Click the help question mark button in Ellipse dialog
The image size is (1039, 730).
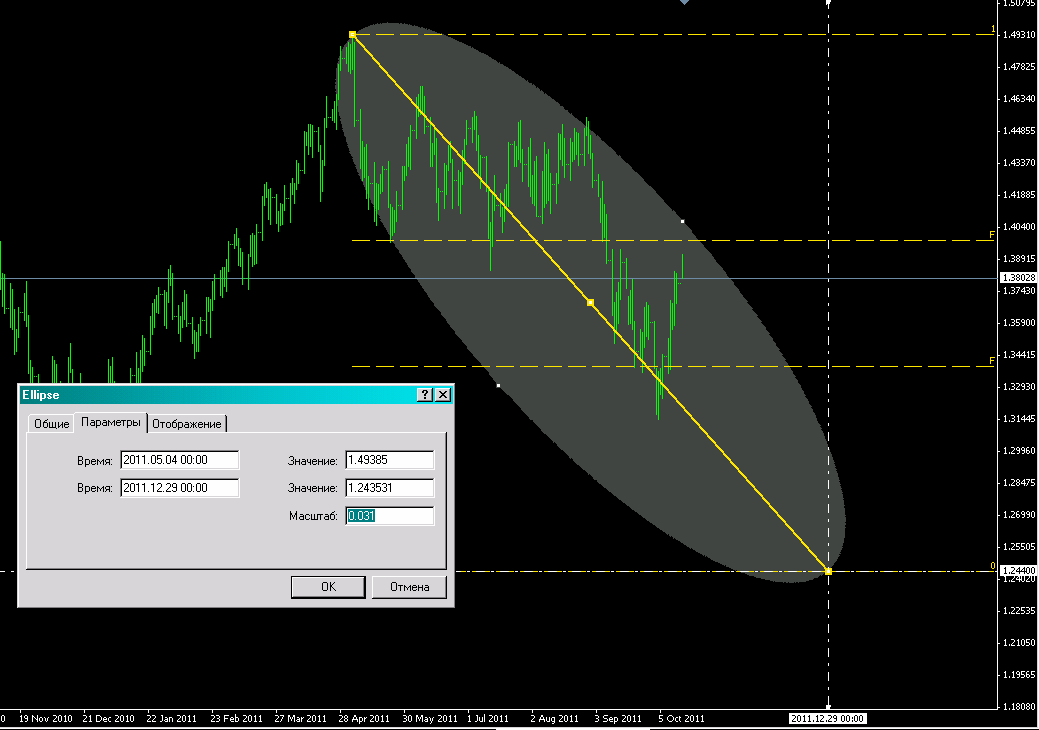click(x=424, y=395)
